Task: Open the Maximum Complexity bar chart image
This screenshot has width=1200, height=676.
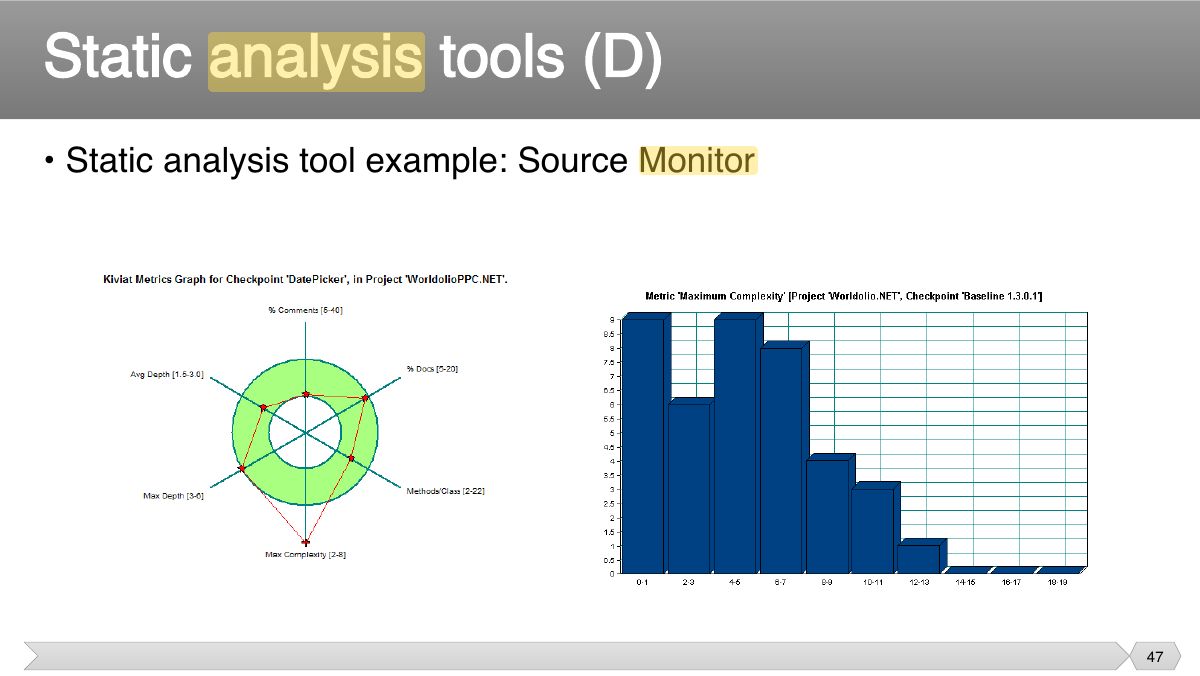Action: point(845,440)
